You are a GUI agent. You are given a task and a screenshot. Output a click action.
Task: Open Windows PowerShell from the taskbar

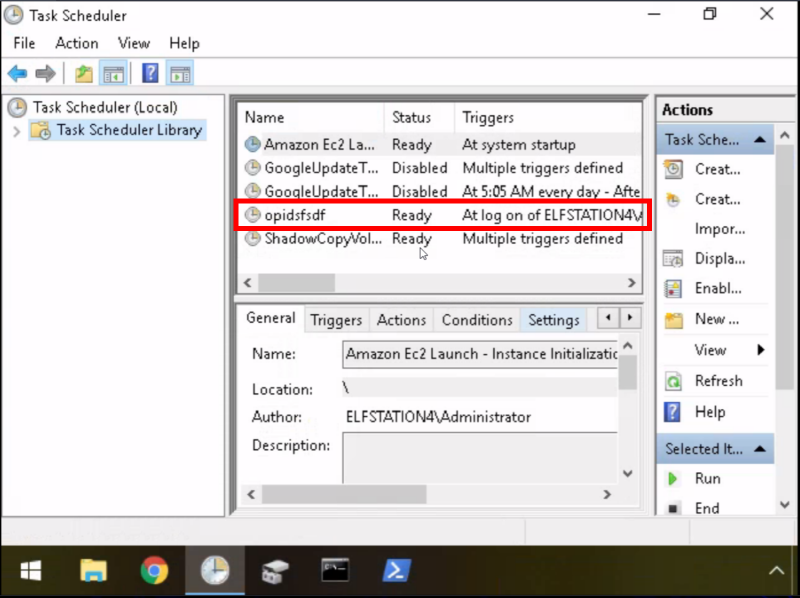point(397,571)
